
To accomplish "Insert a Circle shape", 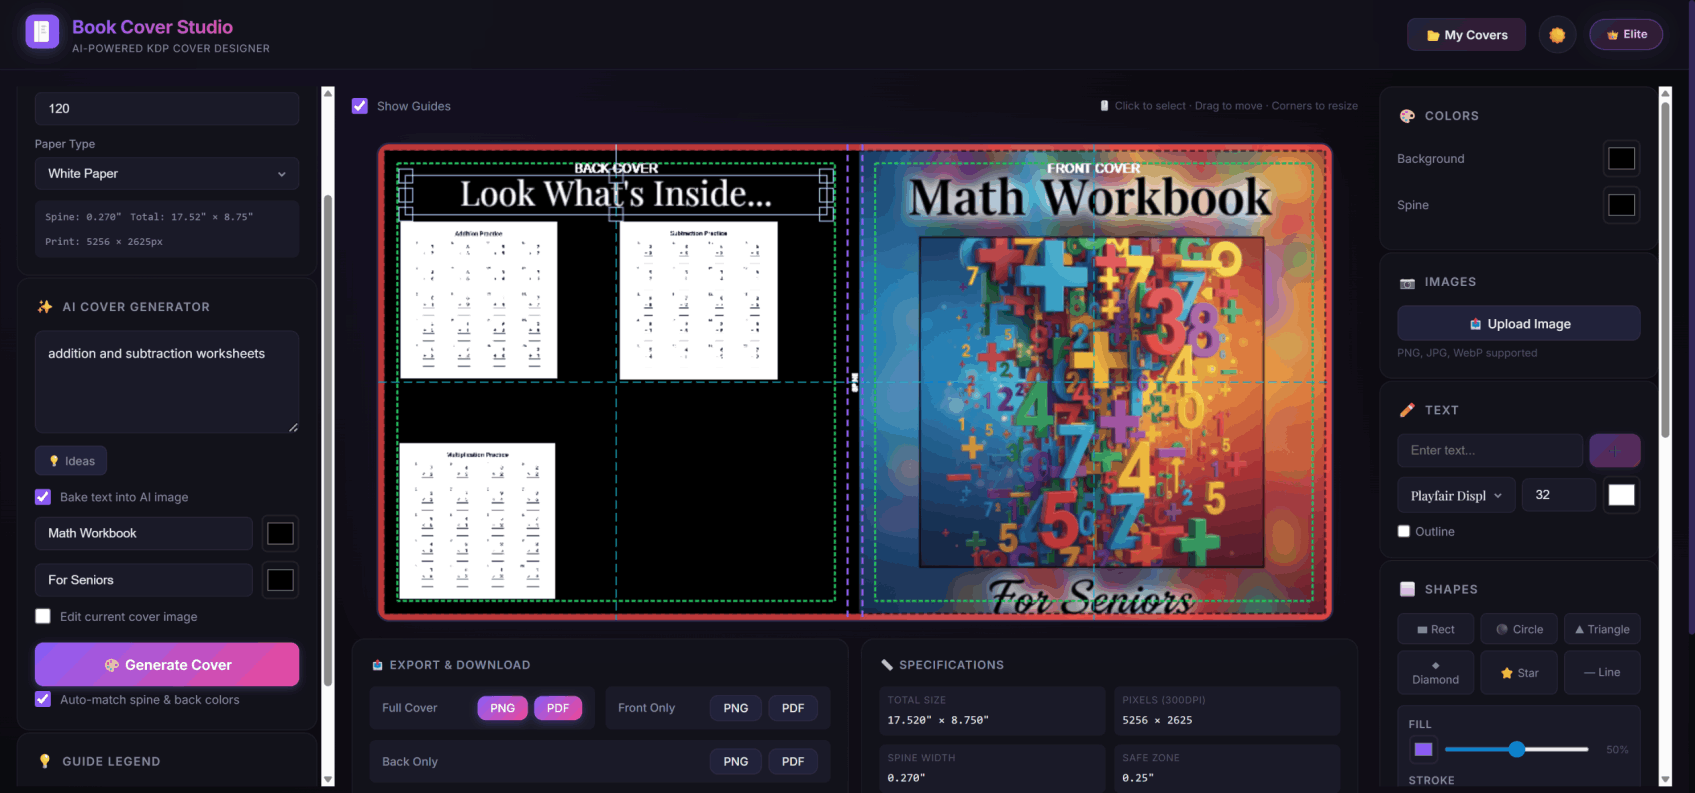I will coord(1519,630).
